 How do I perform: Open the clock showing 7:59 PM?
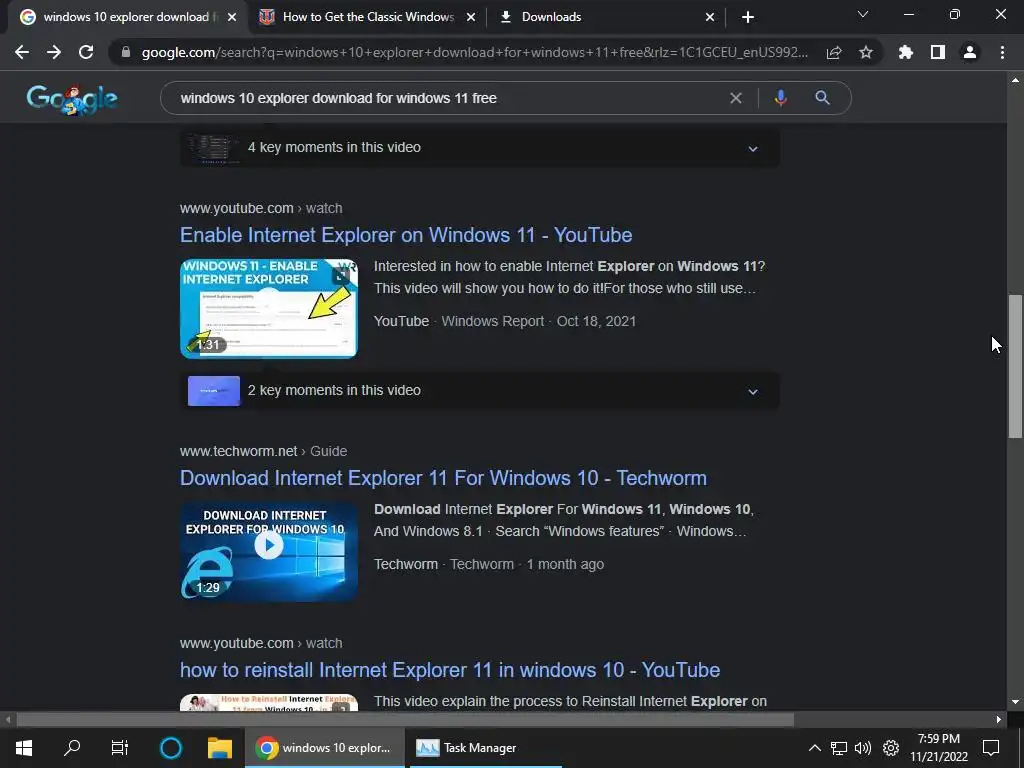[x=939, y=748]
